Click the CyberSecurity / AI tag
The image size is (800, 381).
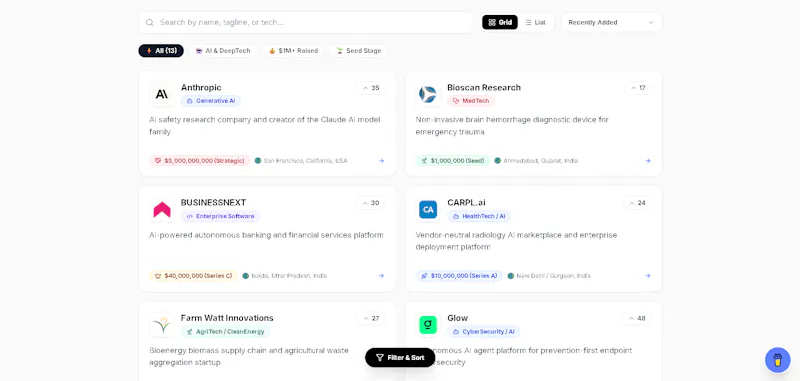(484, 332)
